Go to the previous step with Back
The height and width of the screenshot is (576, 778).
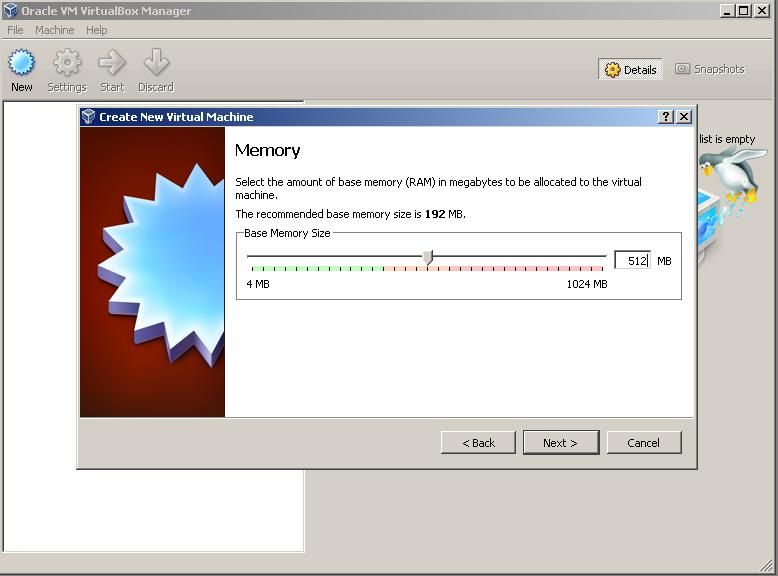pos(478,443)
